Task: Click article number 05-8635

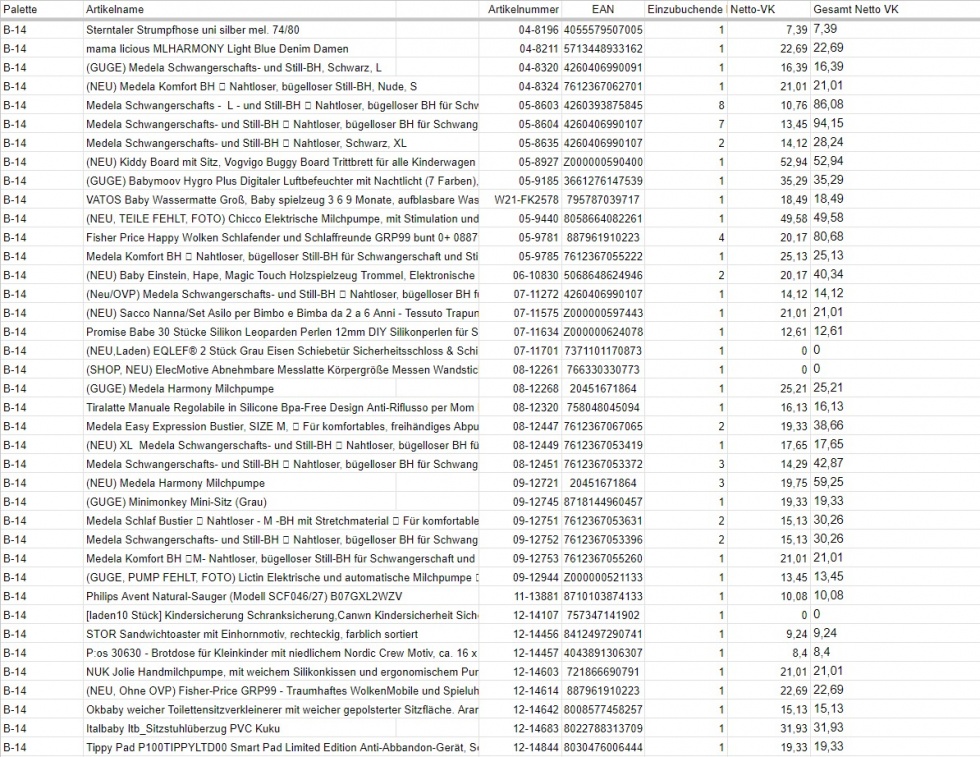Action: tap(538, 143)
